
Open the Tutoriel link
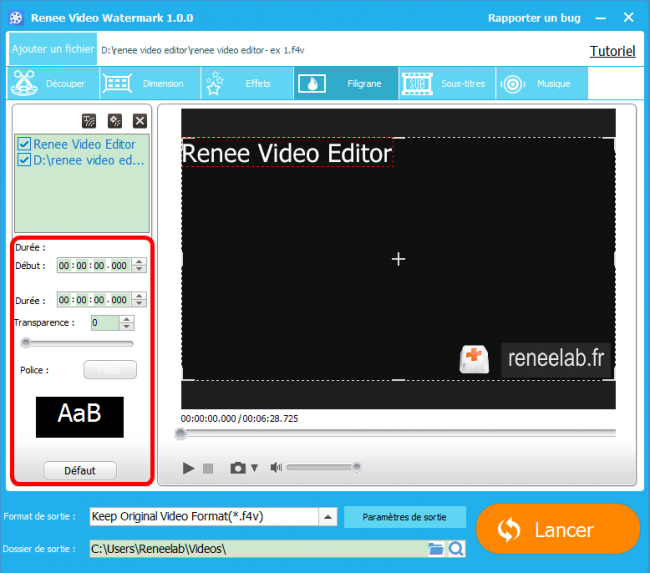[x=612, y=51]
